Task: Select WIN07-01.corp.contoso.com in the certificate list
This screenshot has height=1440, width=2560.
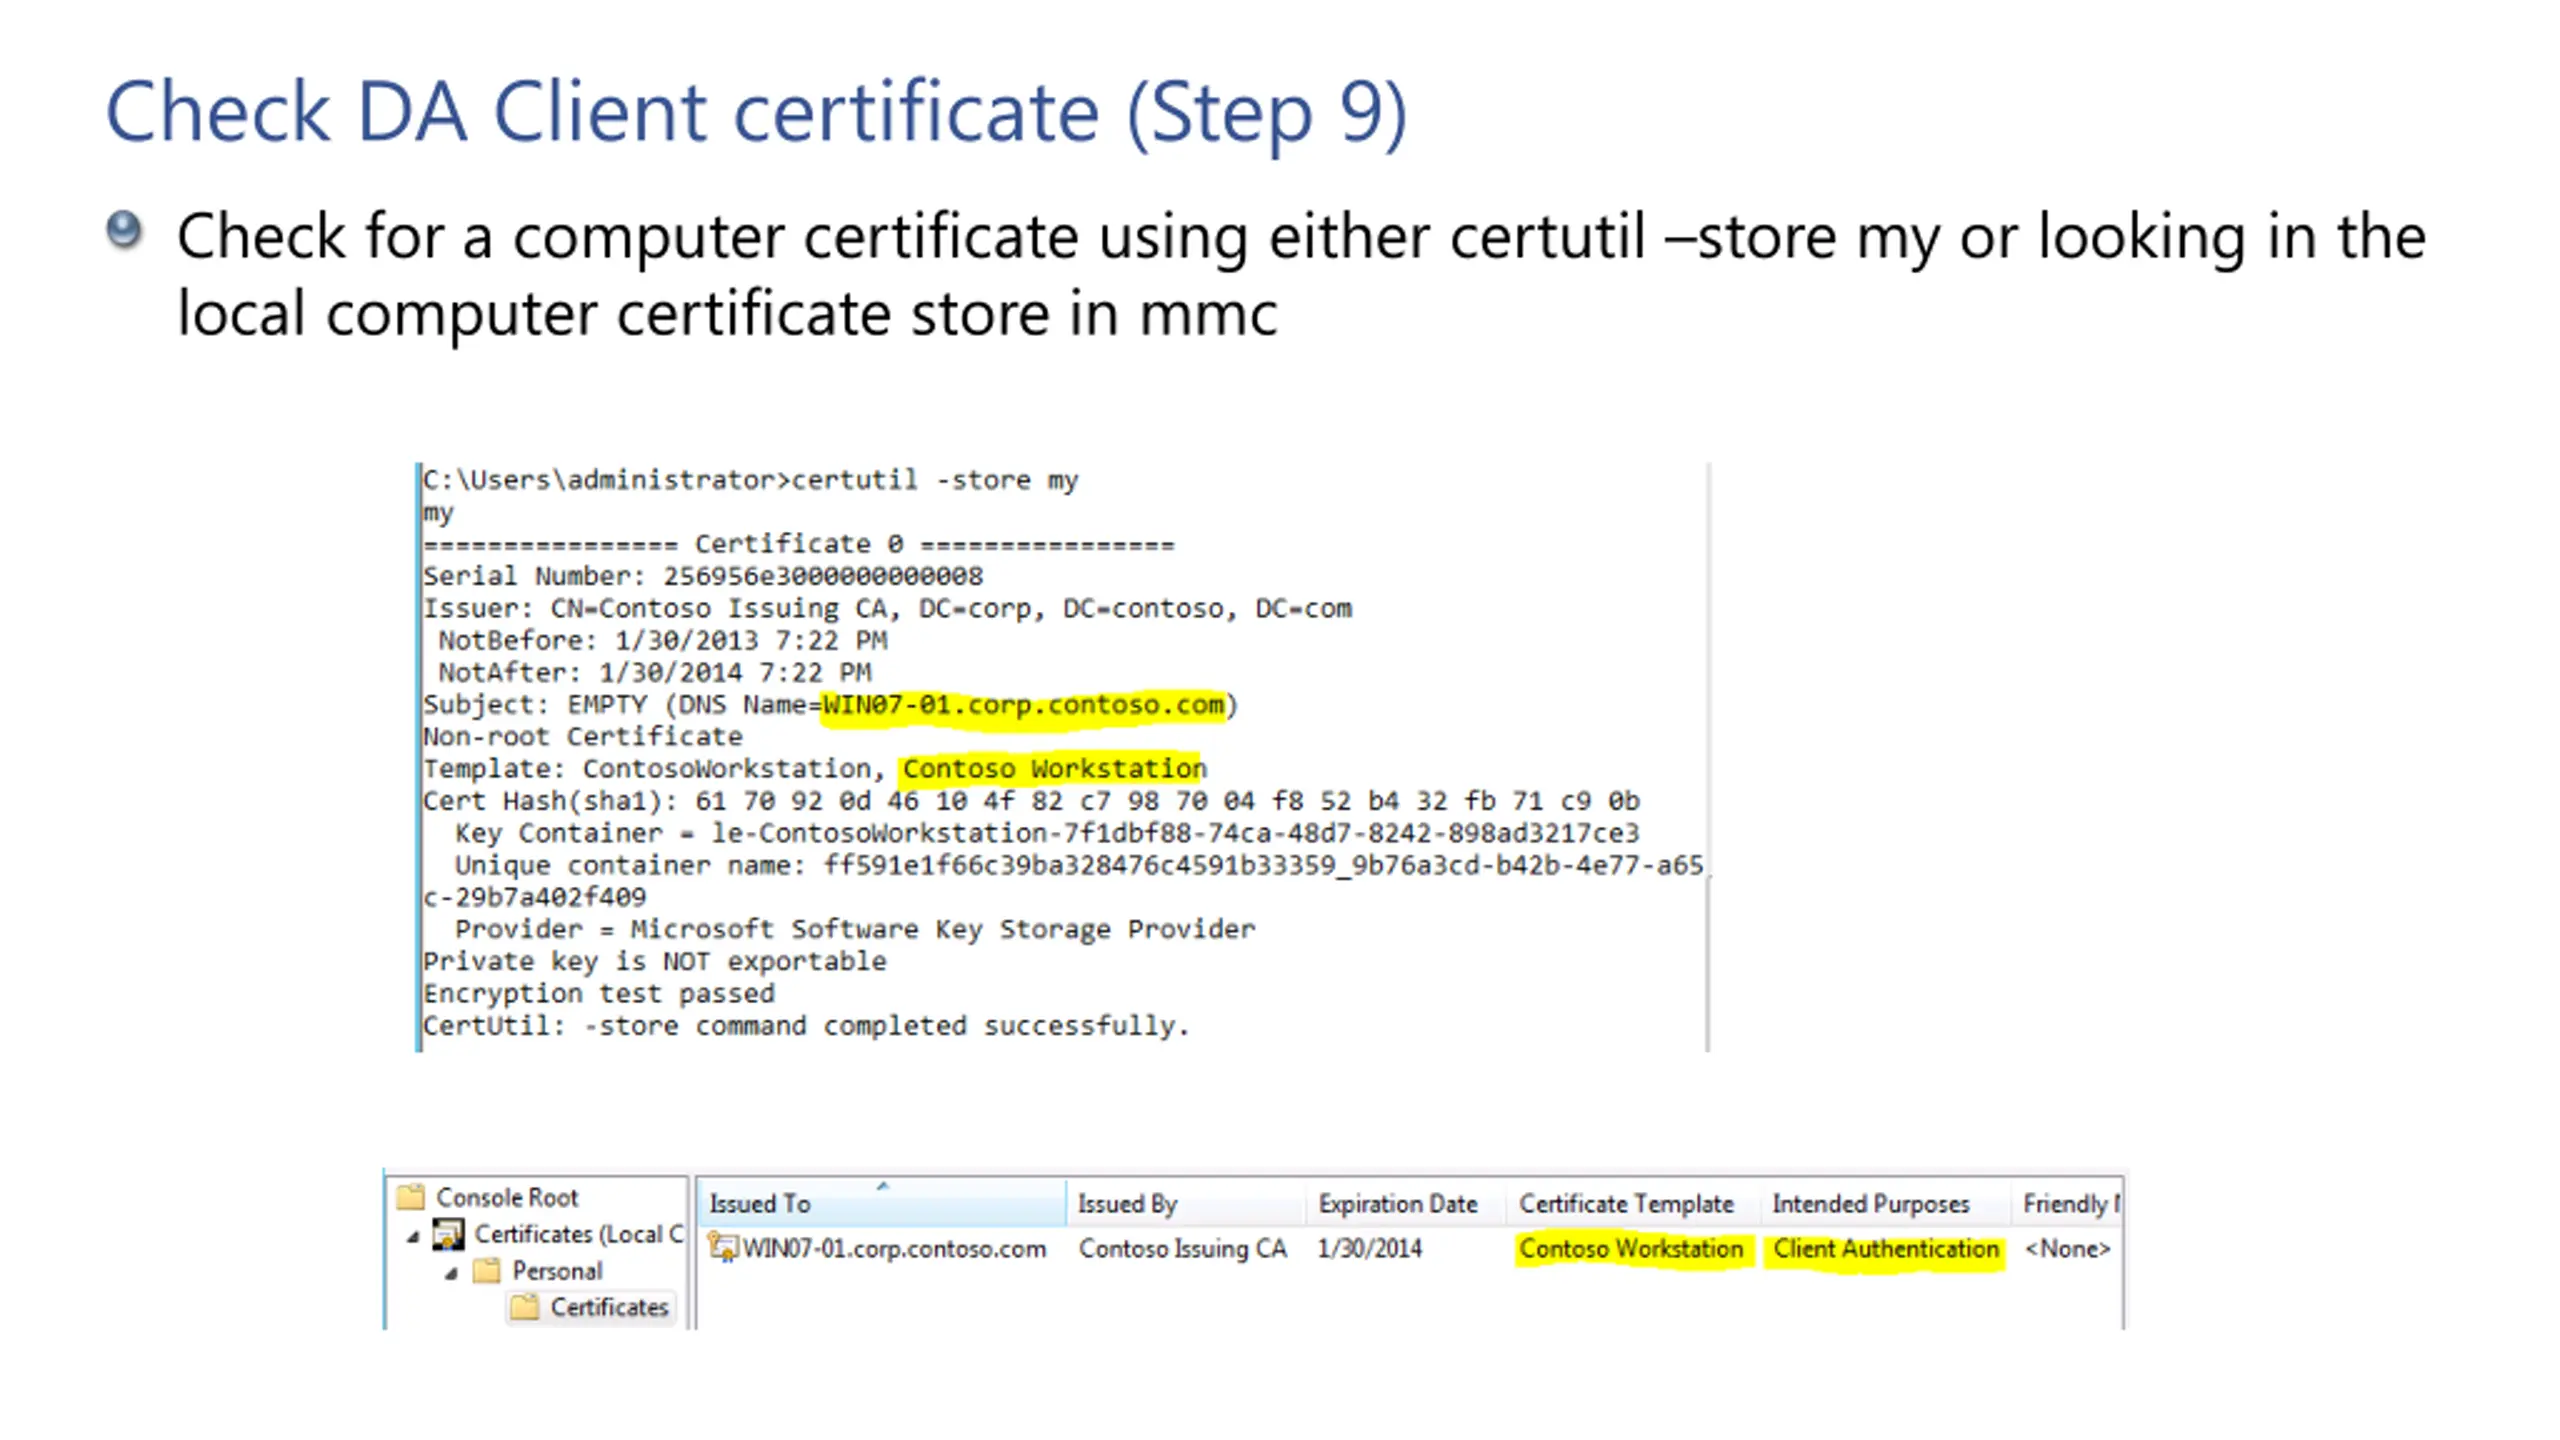Action: click(894, 1249)
